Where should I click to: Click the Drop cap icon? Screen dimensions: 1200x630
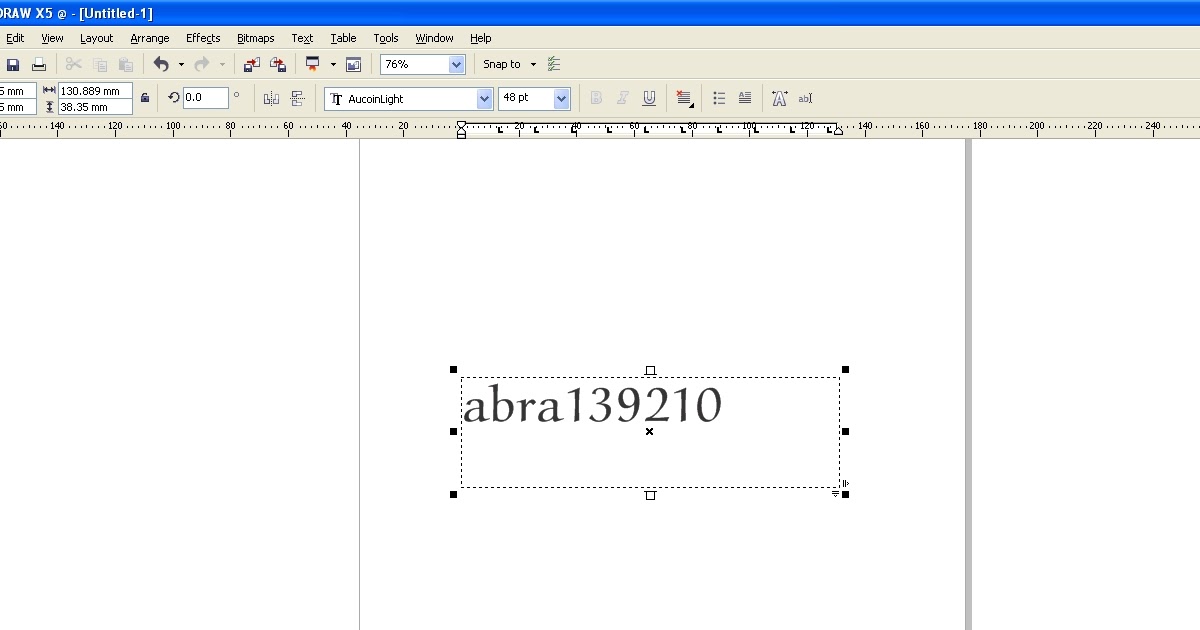tap(745, 98)
